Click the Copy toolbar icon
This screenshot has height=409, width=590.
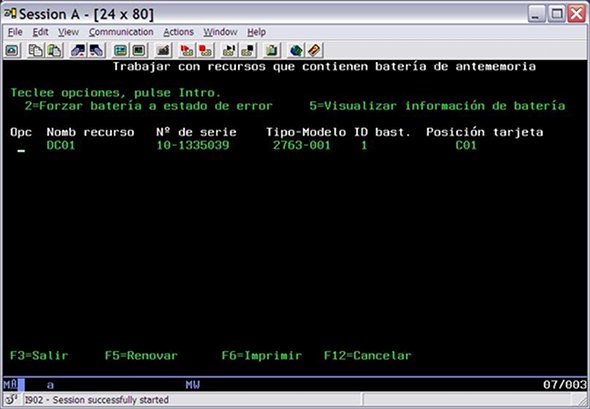pyautogui.click(x=35, y=50)
